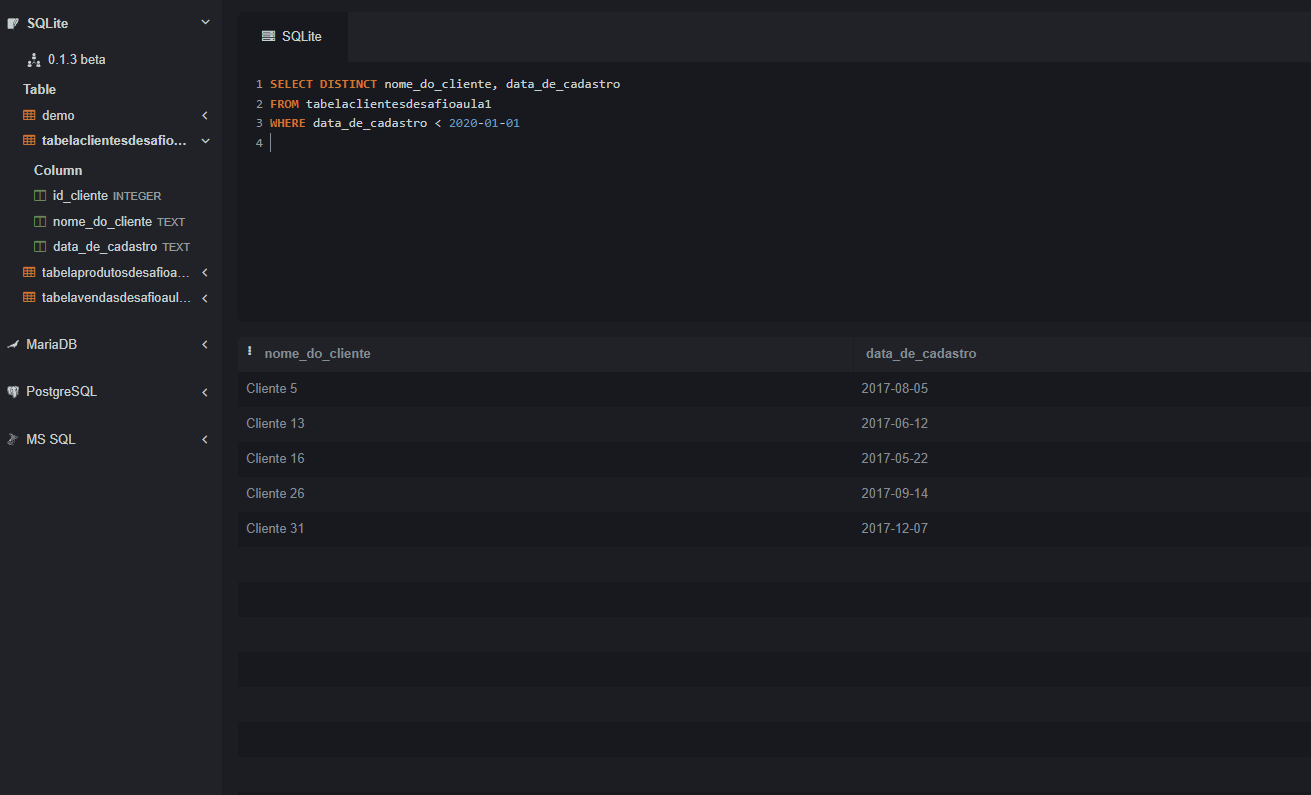Screen dimensions: 1311x795
Task: Click the nome_do_cliente TEXT column entry
Action: [x=119, y=221]
